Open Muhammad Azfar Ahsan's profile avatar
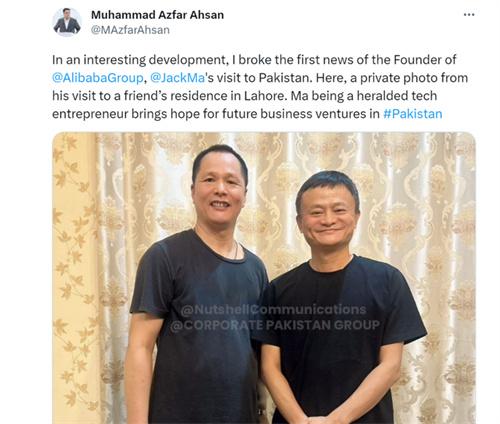Screen dimensions: 500x424 tap(67, 22)
